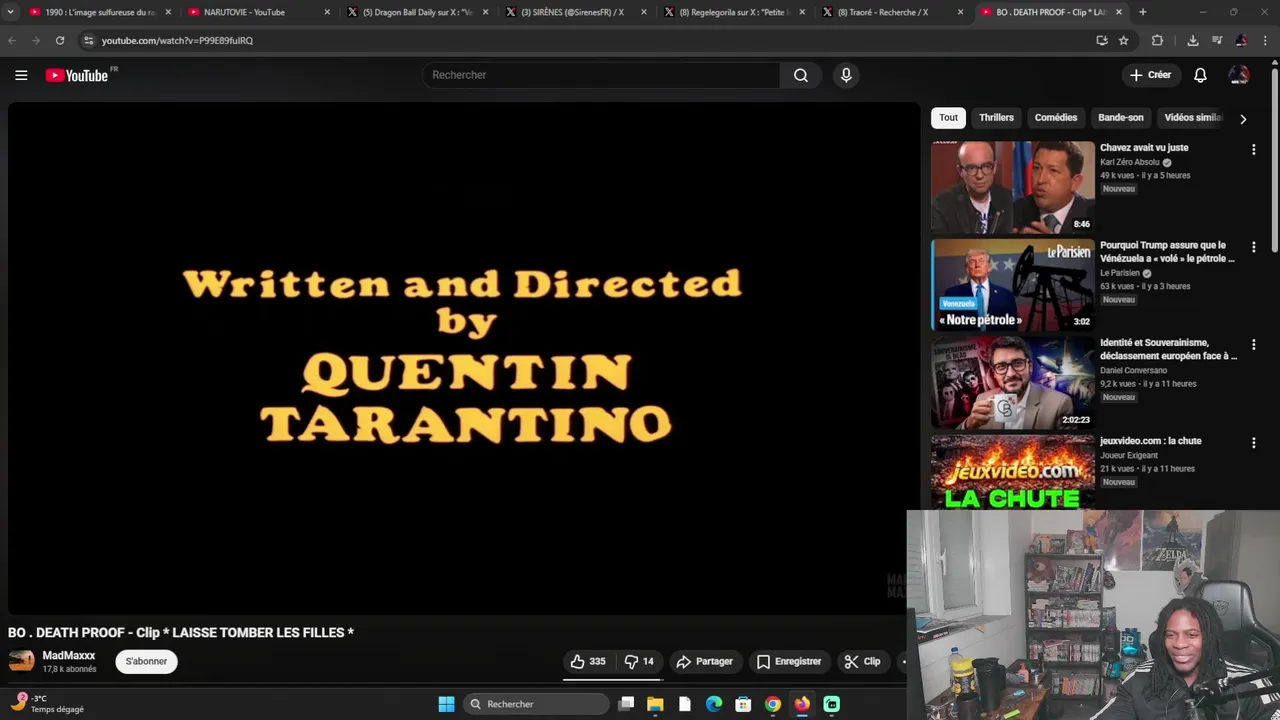Select the Vidéos similaires filter chip
The width and height of the screenshot is (1280, 720).
1193,118
